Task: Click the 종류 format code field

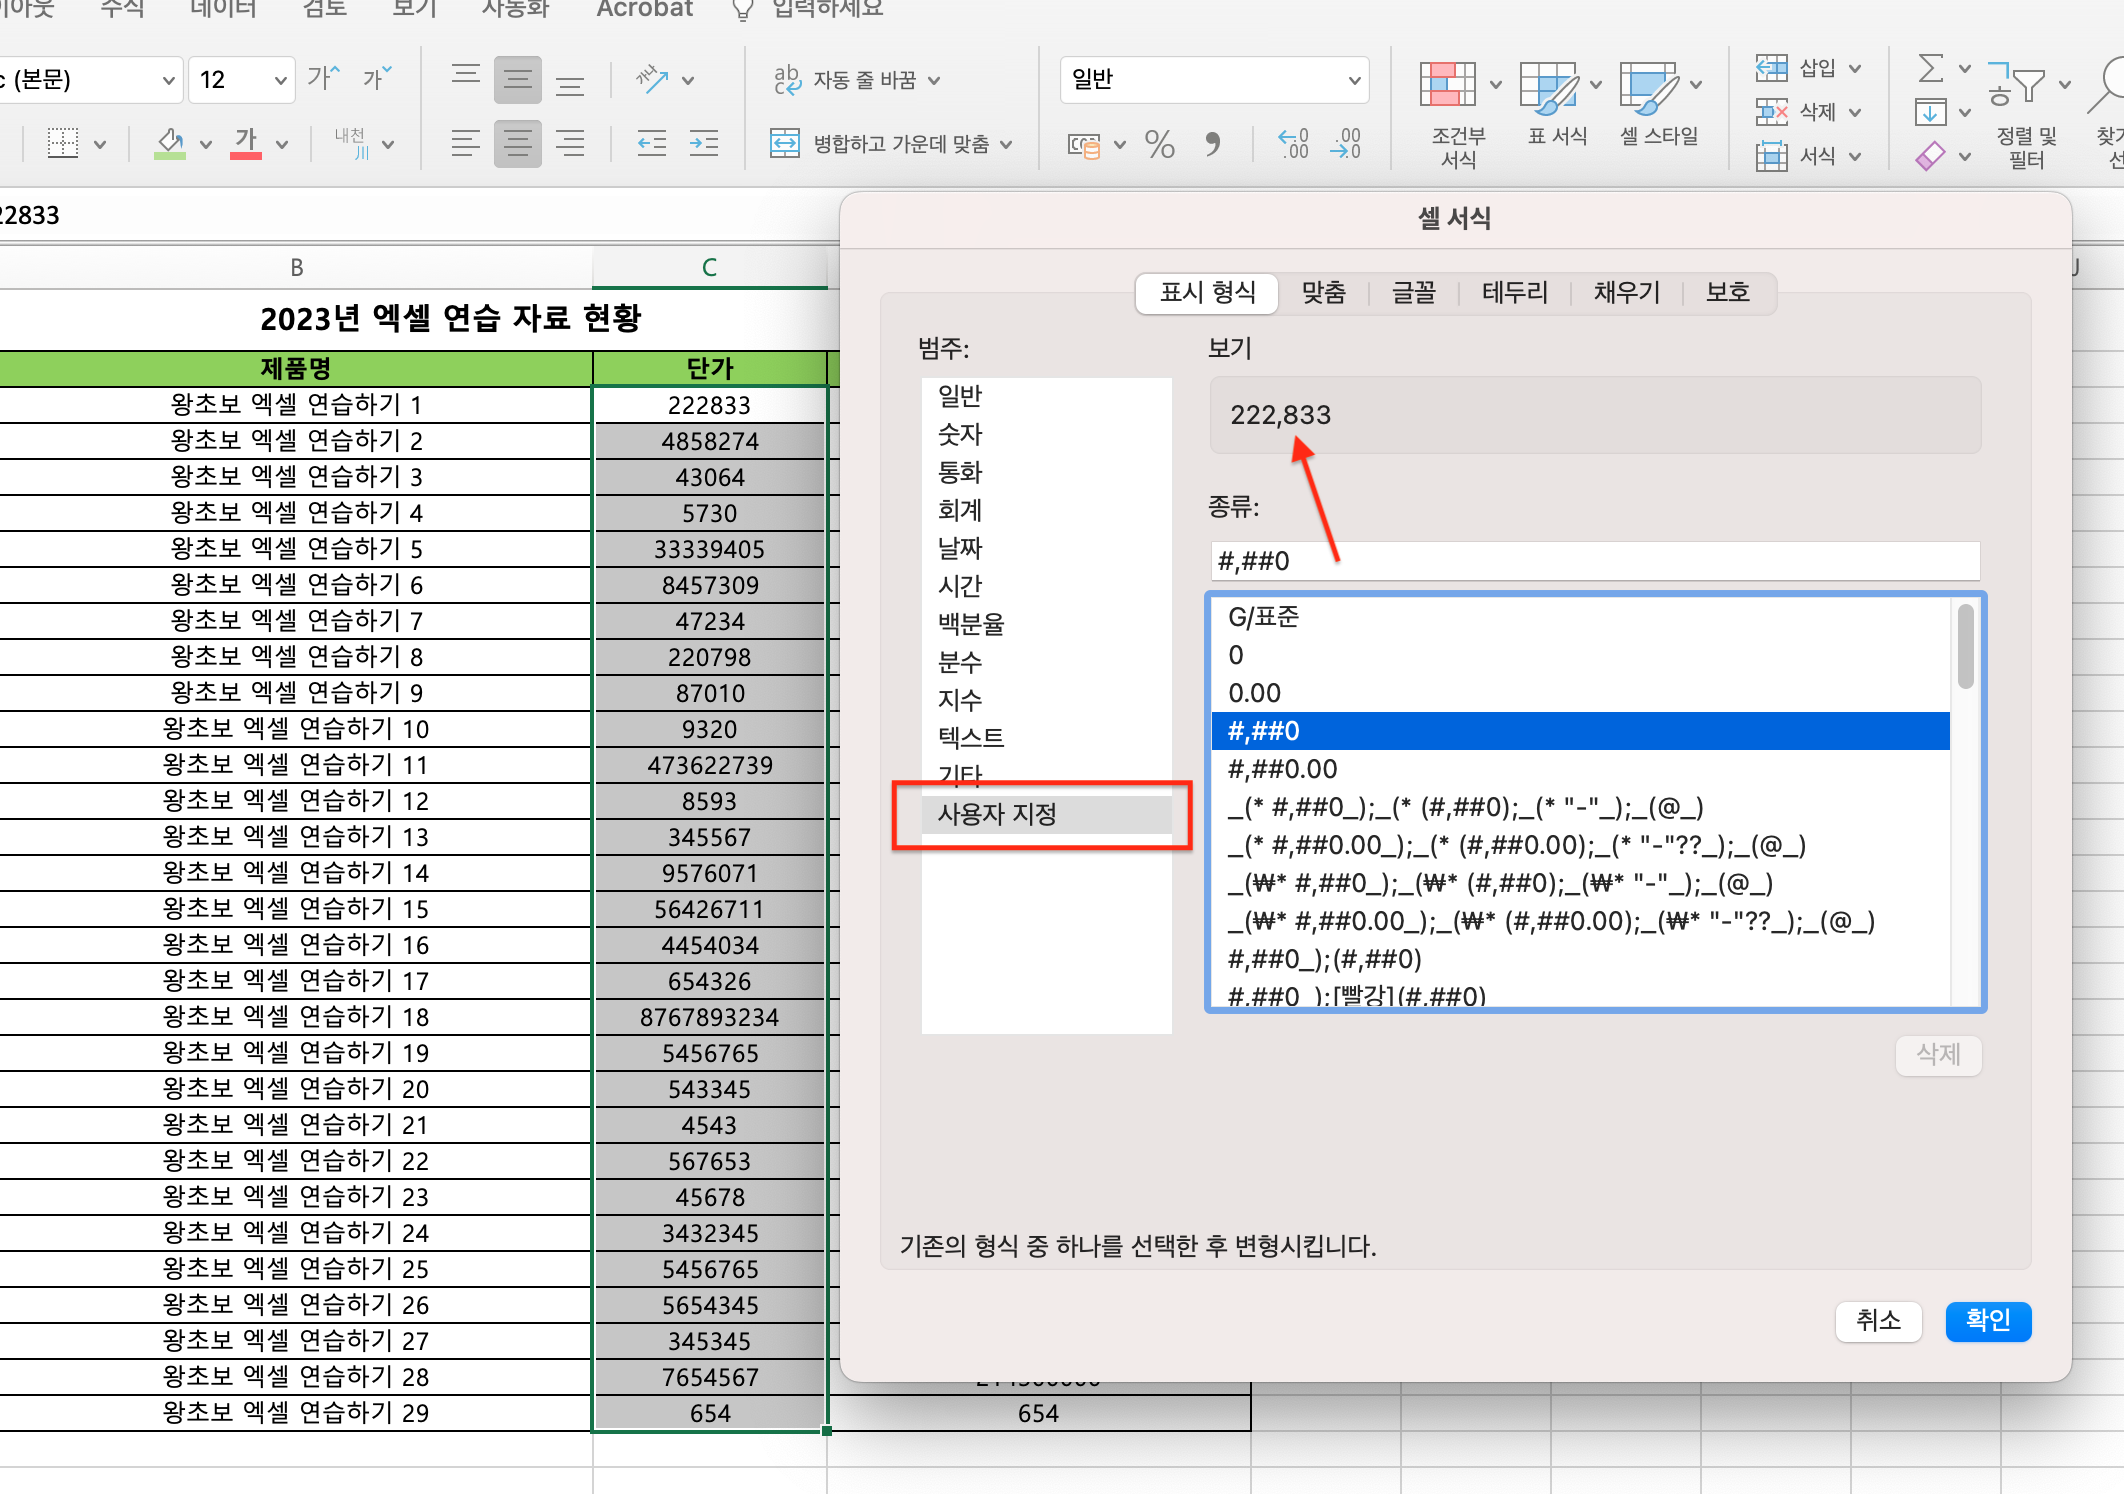Action: pyautogui.click(x=1595, y=561)
